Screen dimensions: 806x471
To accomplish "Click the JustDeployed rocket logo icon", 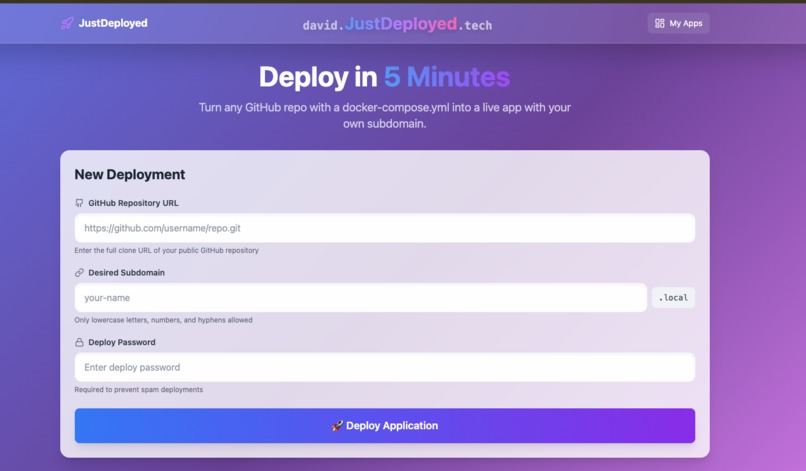I will 67,23.
